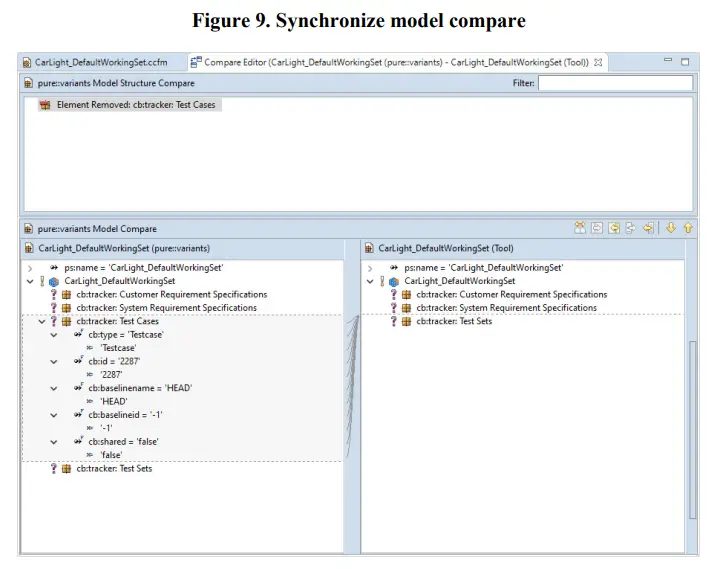Click the Filter input field
Image resolution: width=722 pixels, height=569 pixels.
(615, 83)
